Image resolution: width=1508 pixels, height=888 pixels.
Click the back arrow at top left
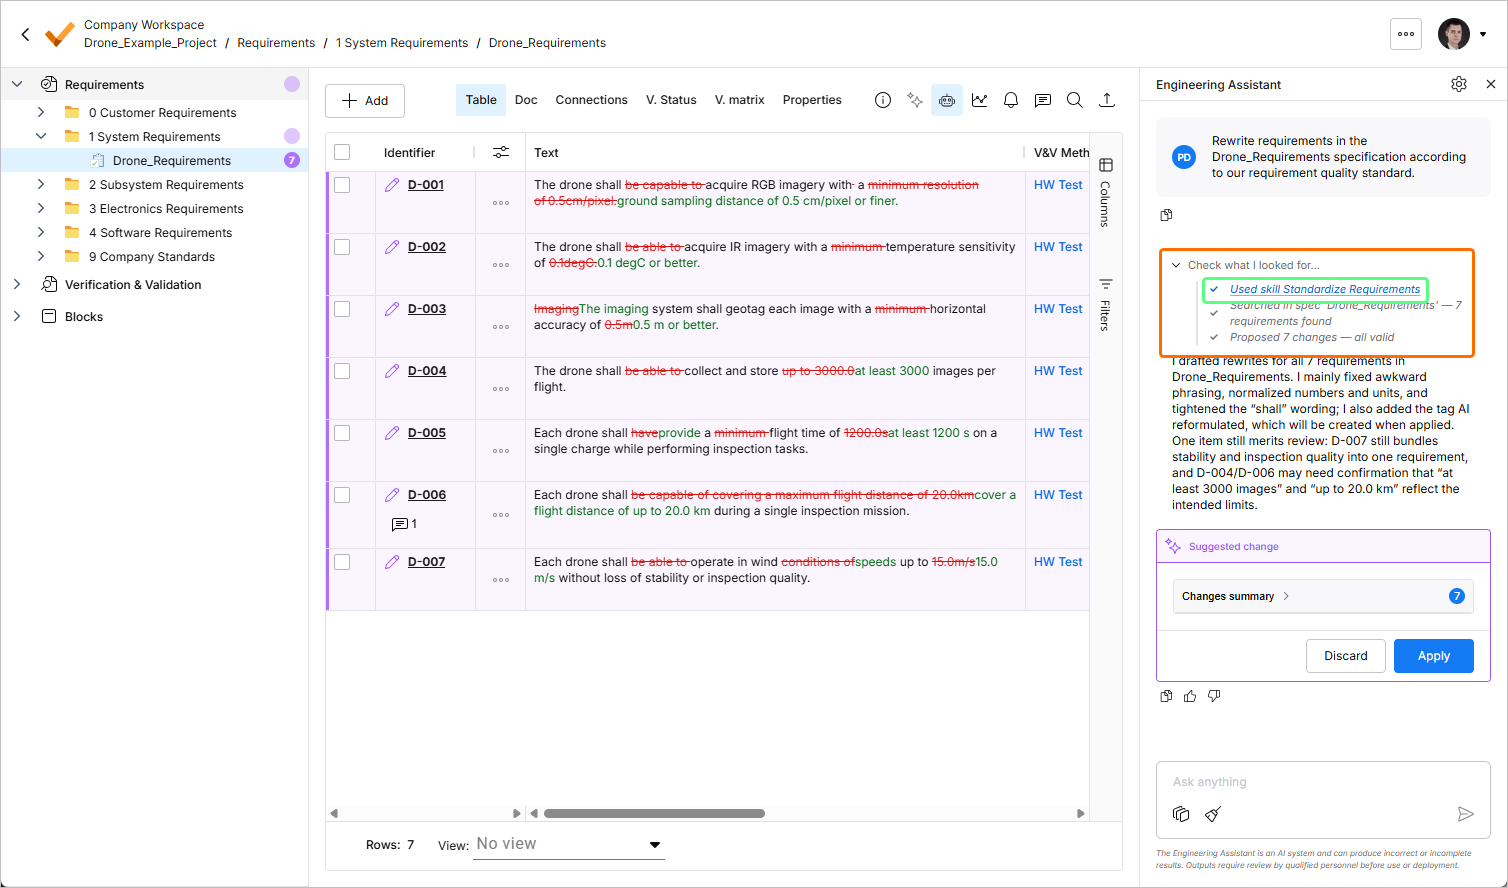point(26,34)
